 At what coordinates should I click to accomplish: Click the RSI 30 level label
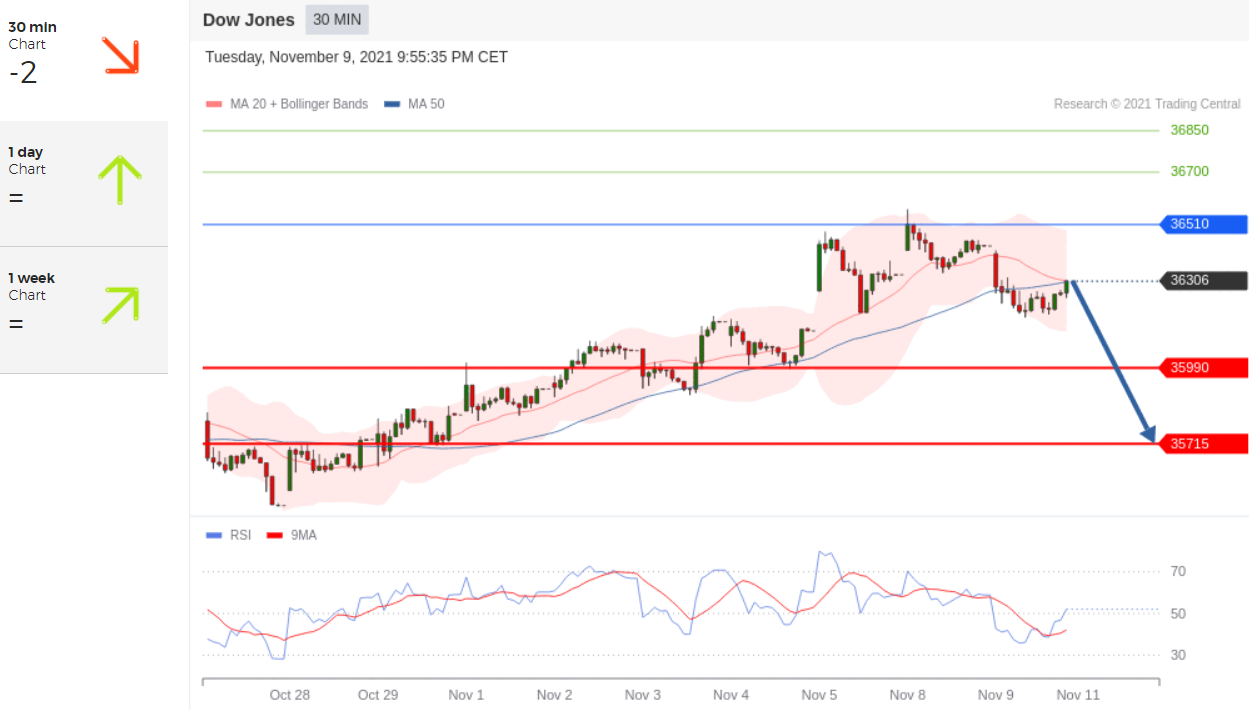click(x=1178, y=655)
